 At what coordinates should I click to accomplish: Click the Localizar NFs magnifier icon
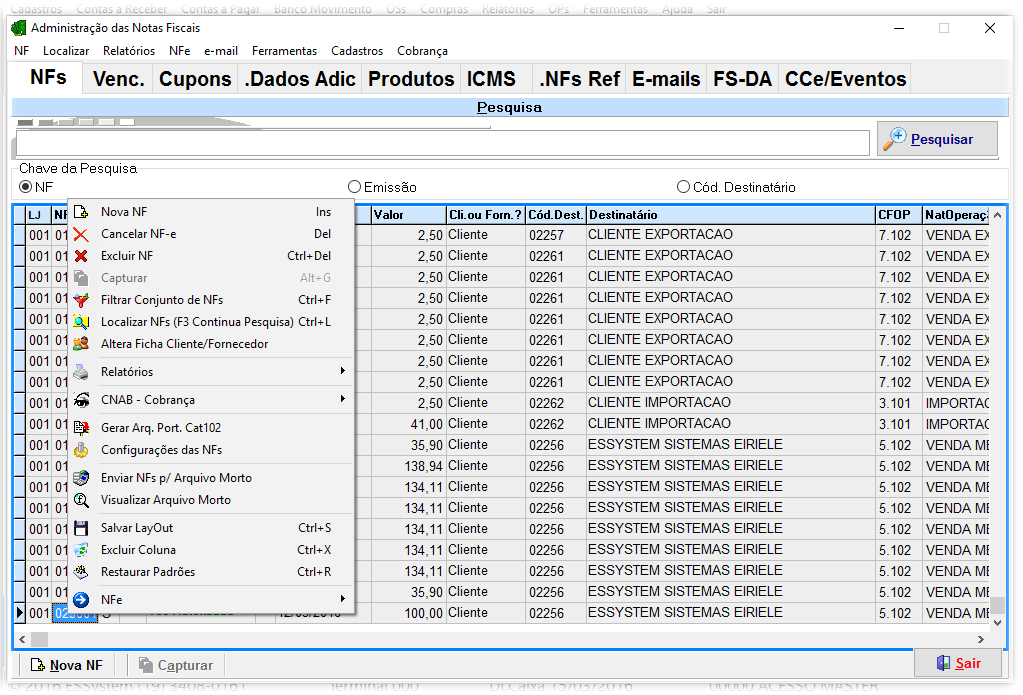point(81,322)
